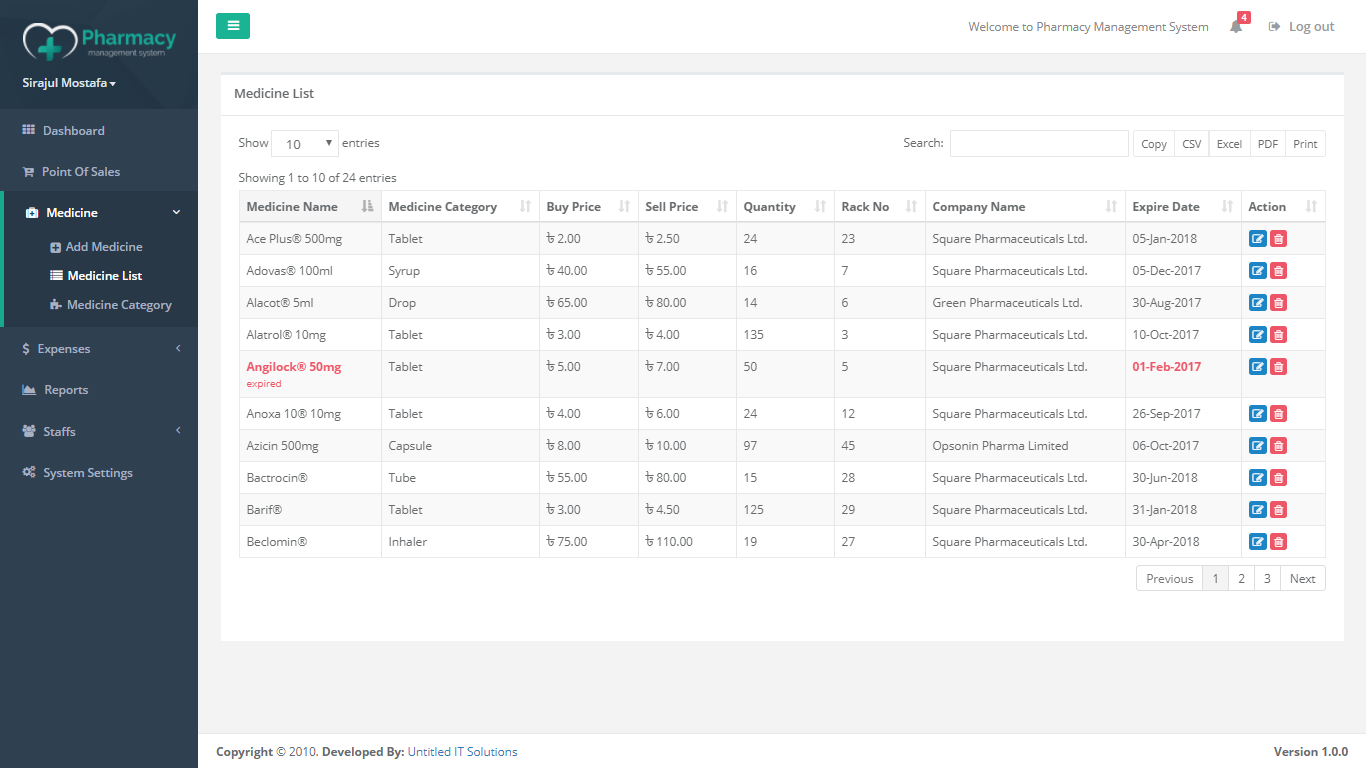Screen dimensions: 1366x768
Task: Expand the Expenses sidebar menu
Action: pyautogui.click(x=101, y=349)
